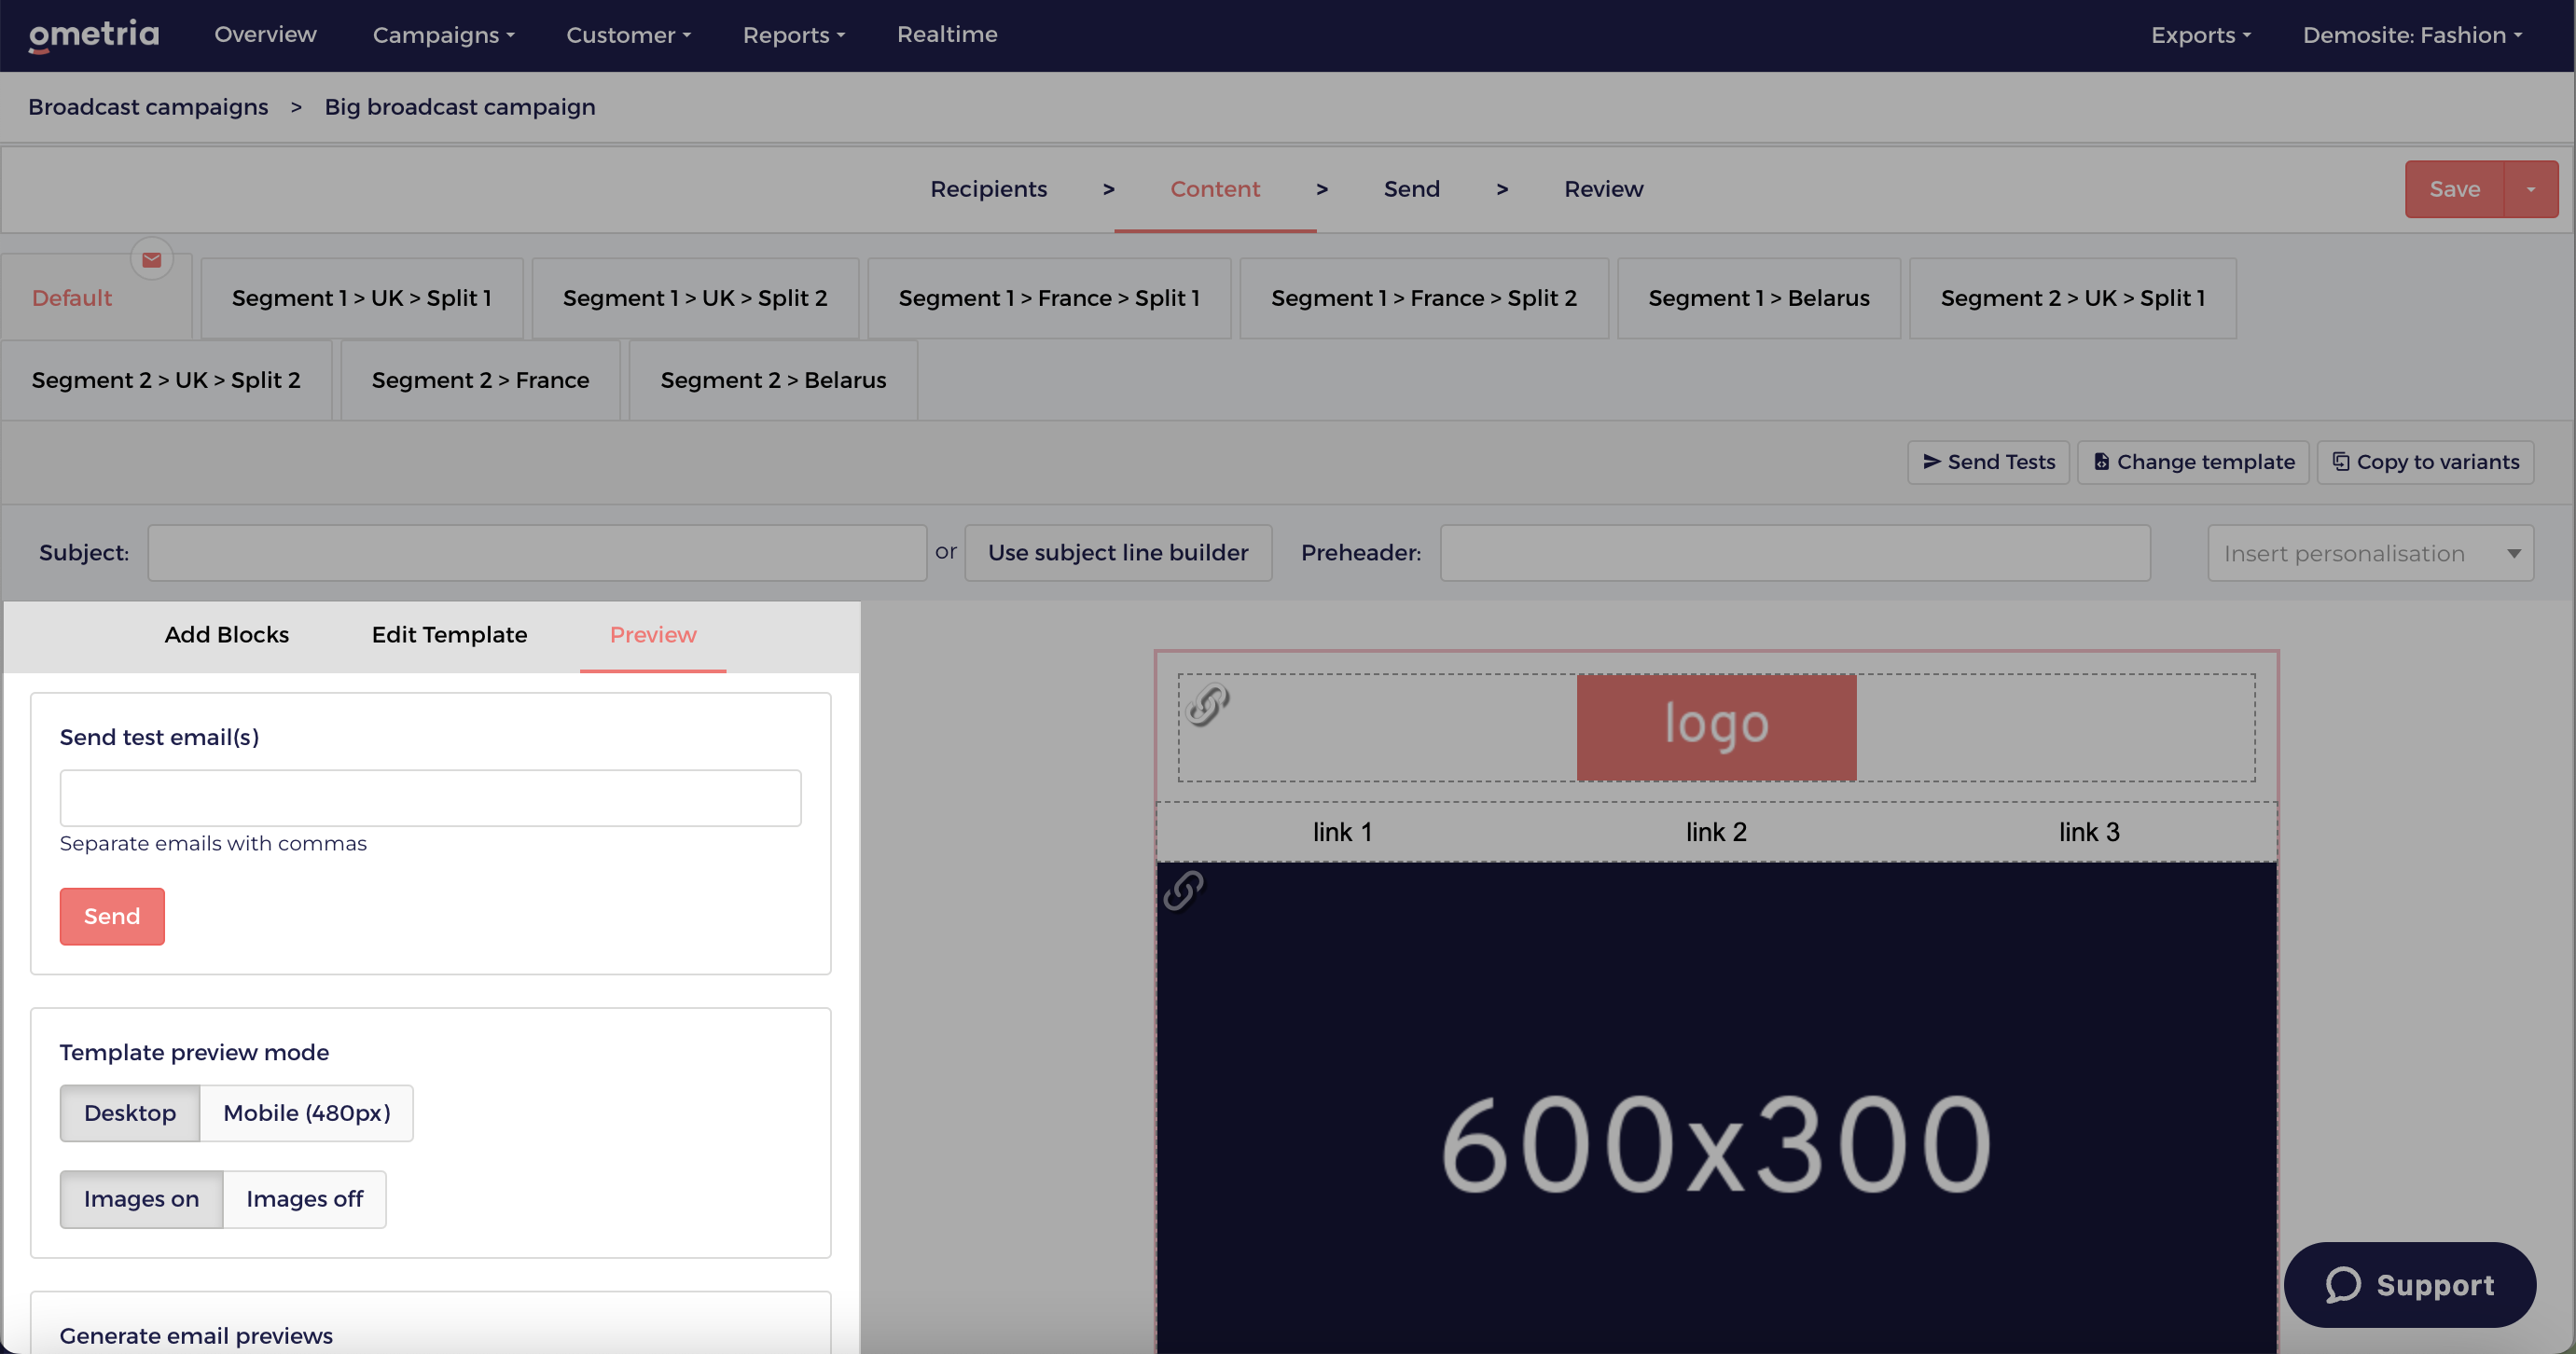
Task: Click red Send test email button
Action: click(x=112, y=916)
